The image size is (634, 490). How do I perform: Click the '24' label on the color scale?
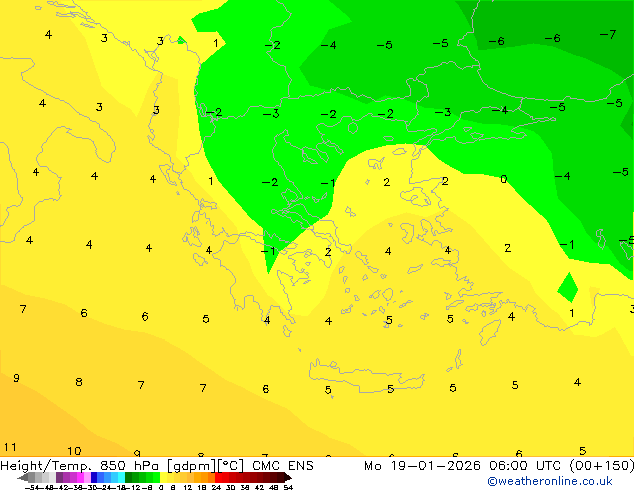(x=216, y=487)
